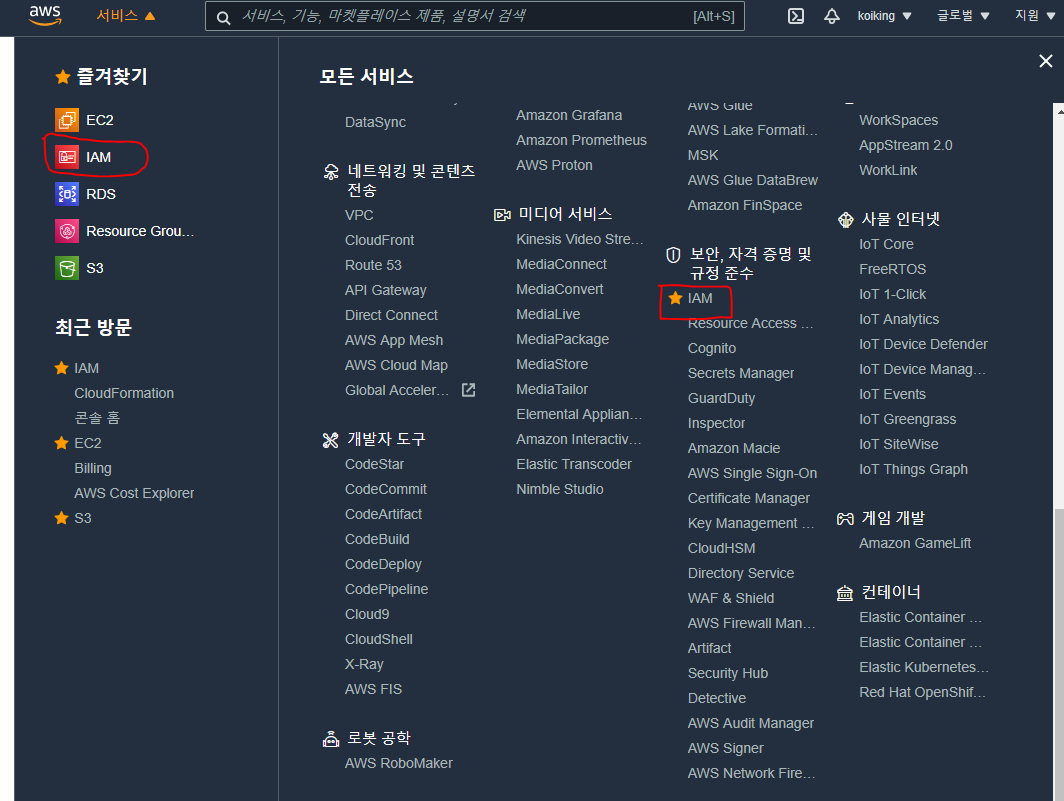Click the containers category icon
Viewport: 1064px width, 801px height.
tap(845, 593)
